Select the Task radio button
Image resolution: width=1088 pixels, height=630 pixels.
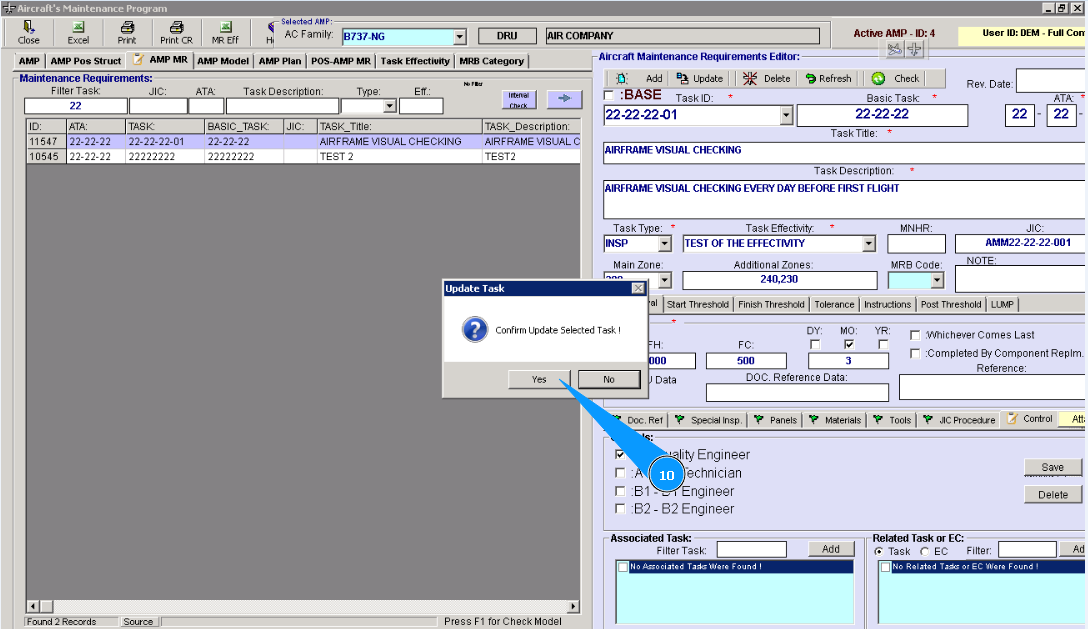[x=879, y=552]
